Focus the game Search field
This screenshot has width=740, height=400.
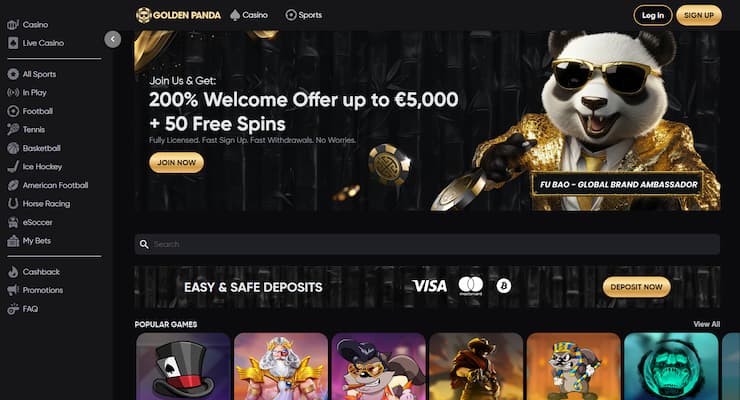click(x=427, y=244)
